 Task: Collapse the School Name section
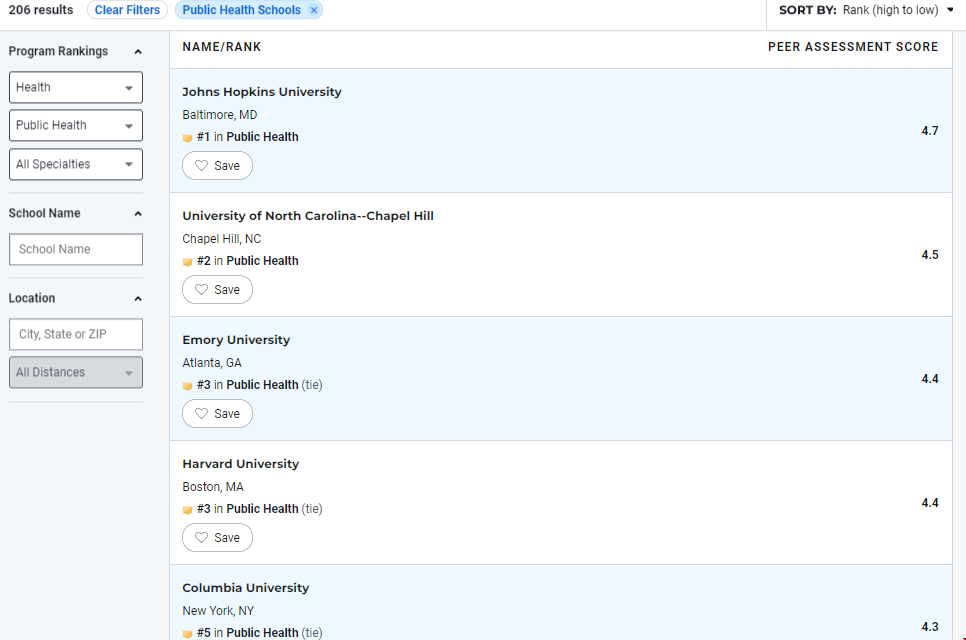coord(138,214)
